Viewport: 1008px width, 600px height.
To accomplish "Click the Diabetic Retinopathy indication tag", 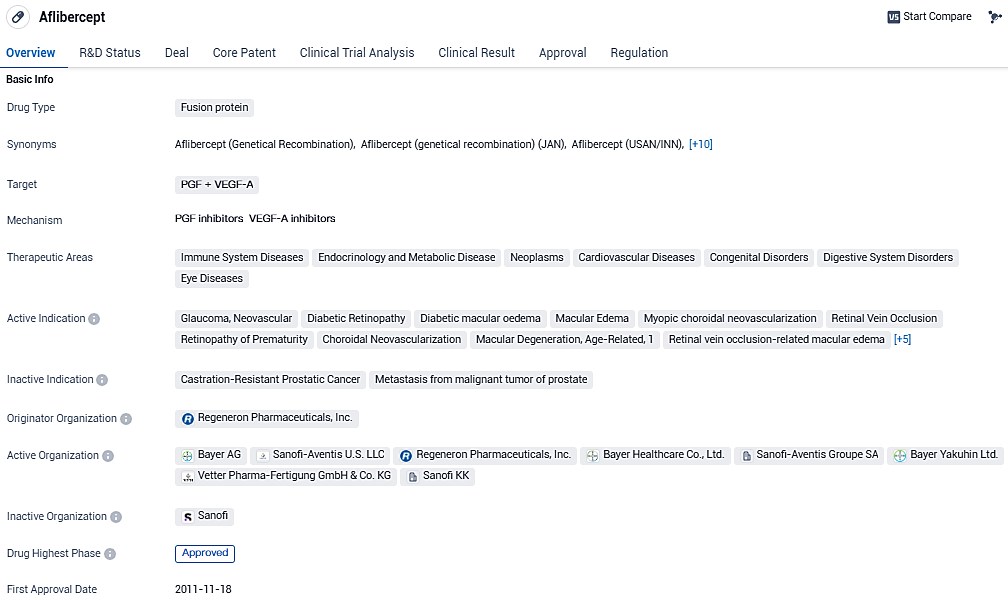I will (356, 319).
